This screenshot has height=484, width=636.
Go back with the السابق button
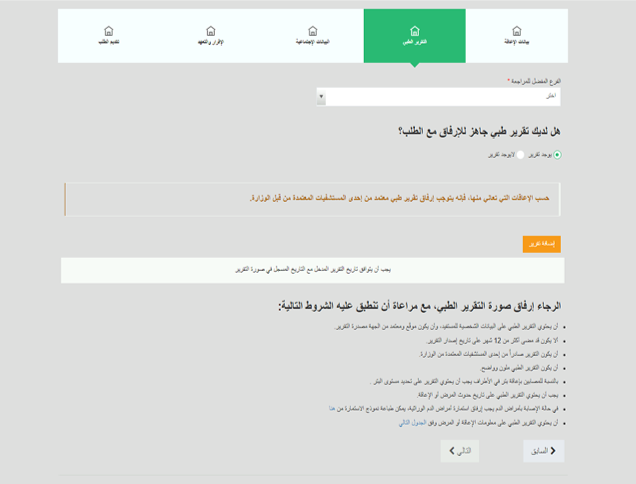544,451
